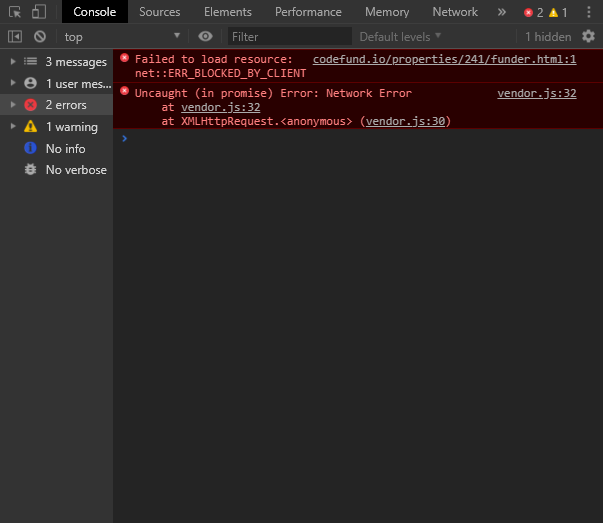Go to the Memory tab
603x523 pixels.
[387, 12]
